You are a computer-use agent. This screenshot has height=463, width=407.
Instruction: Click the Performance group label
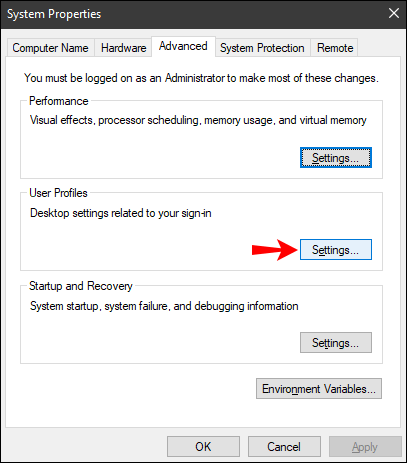(x=59, y=101)
